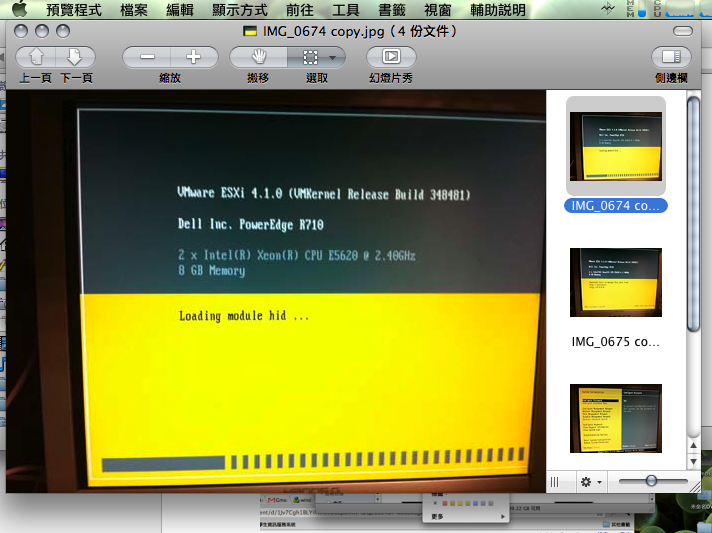Select the 搬移 hand move tool
The image size is (712, 533).
(x=258, y=57)
